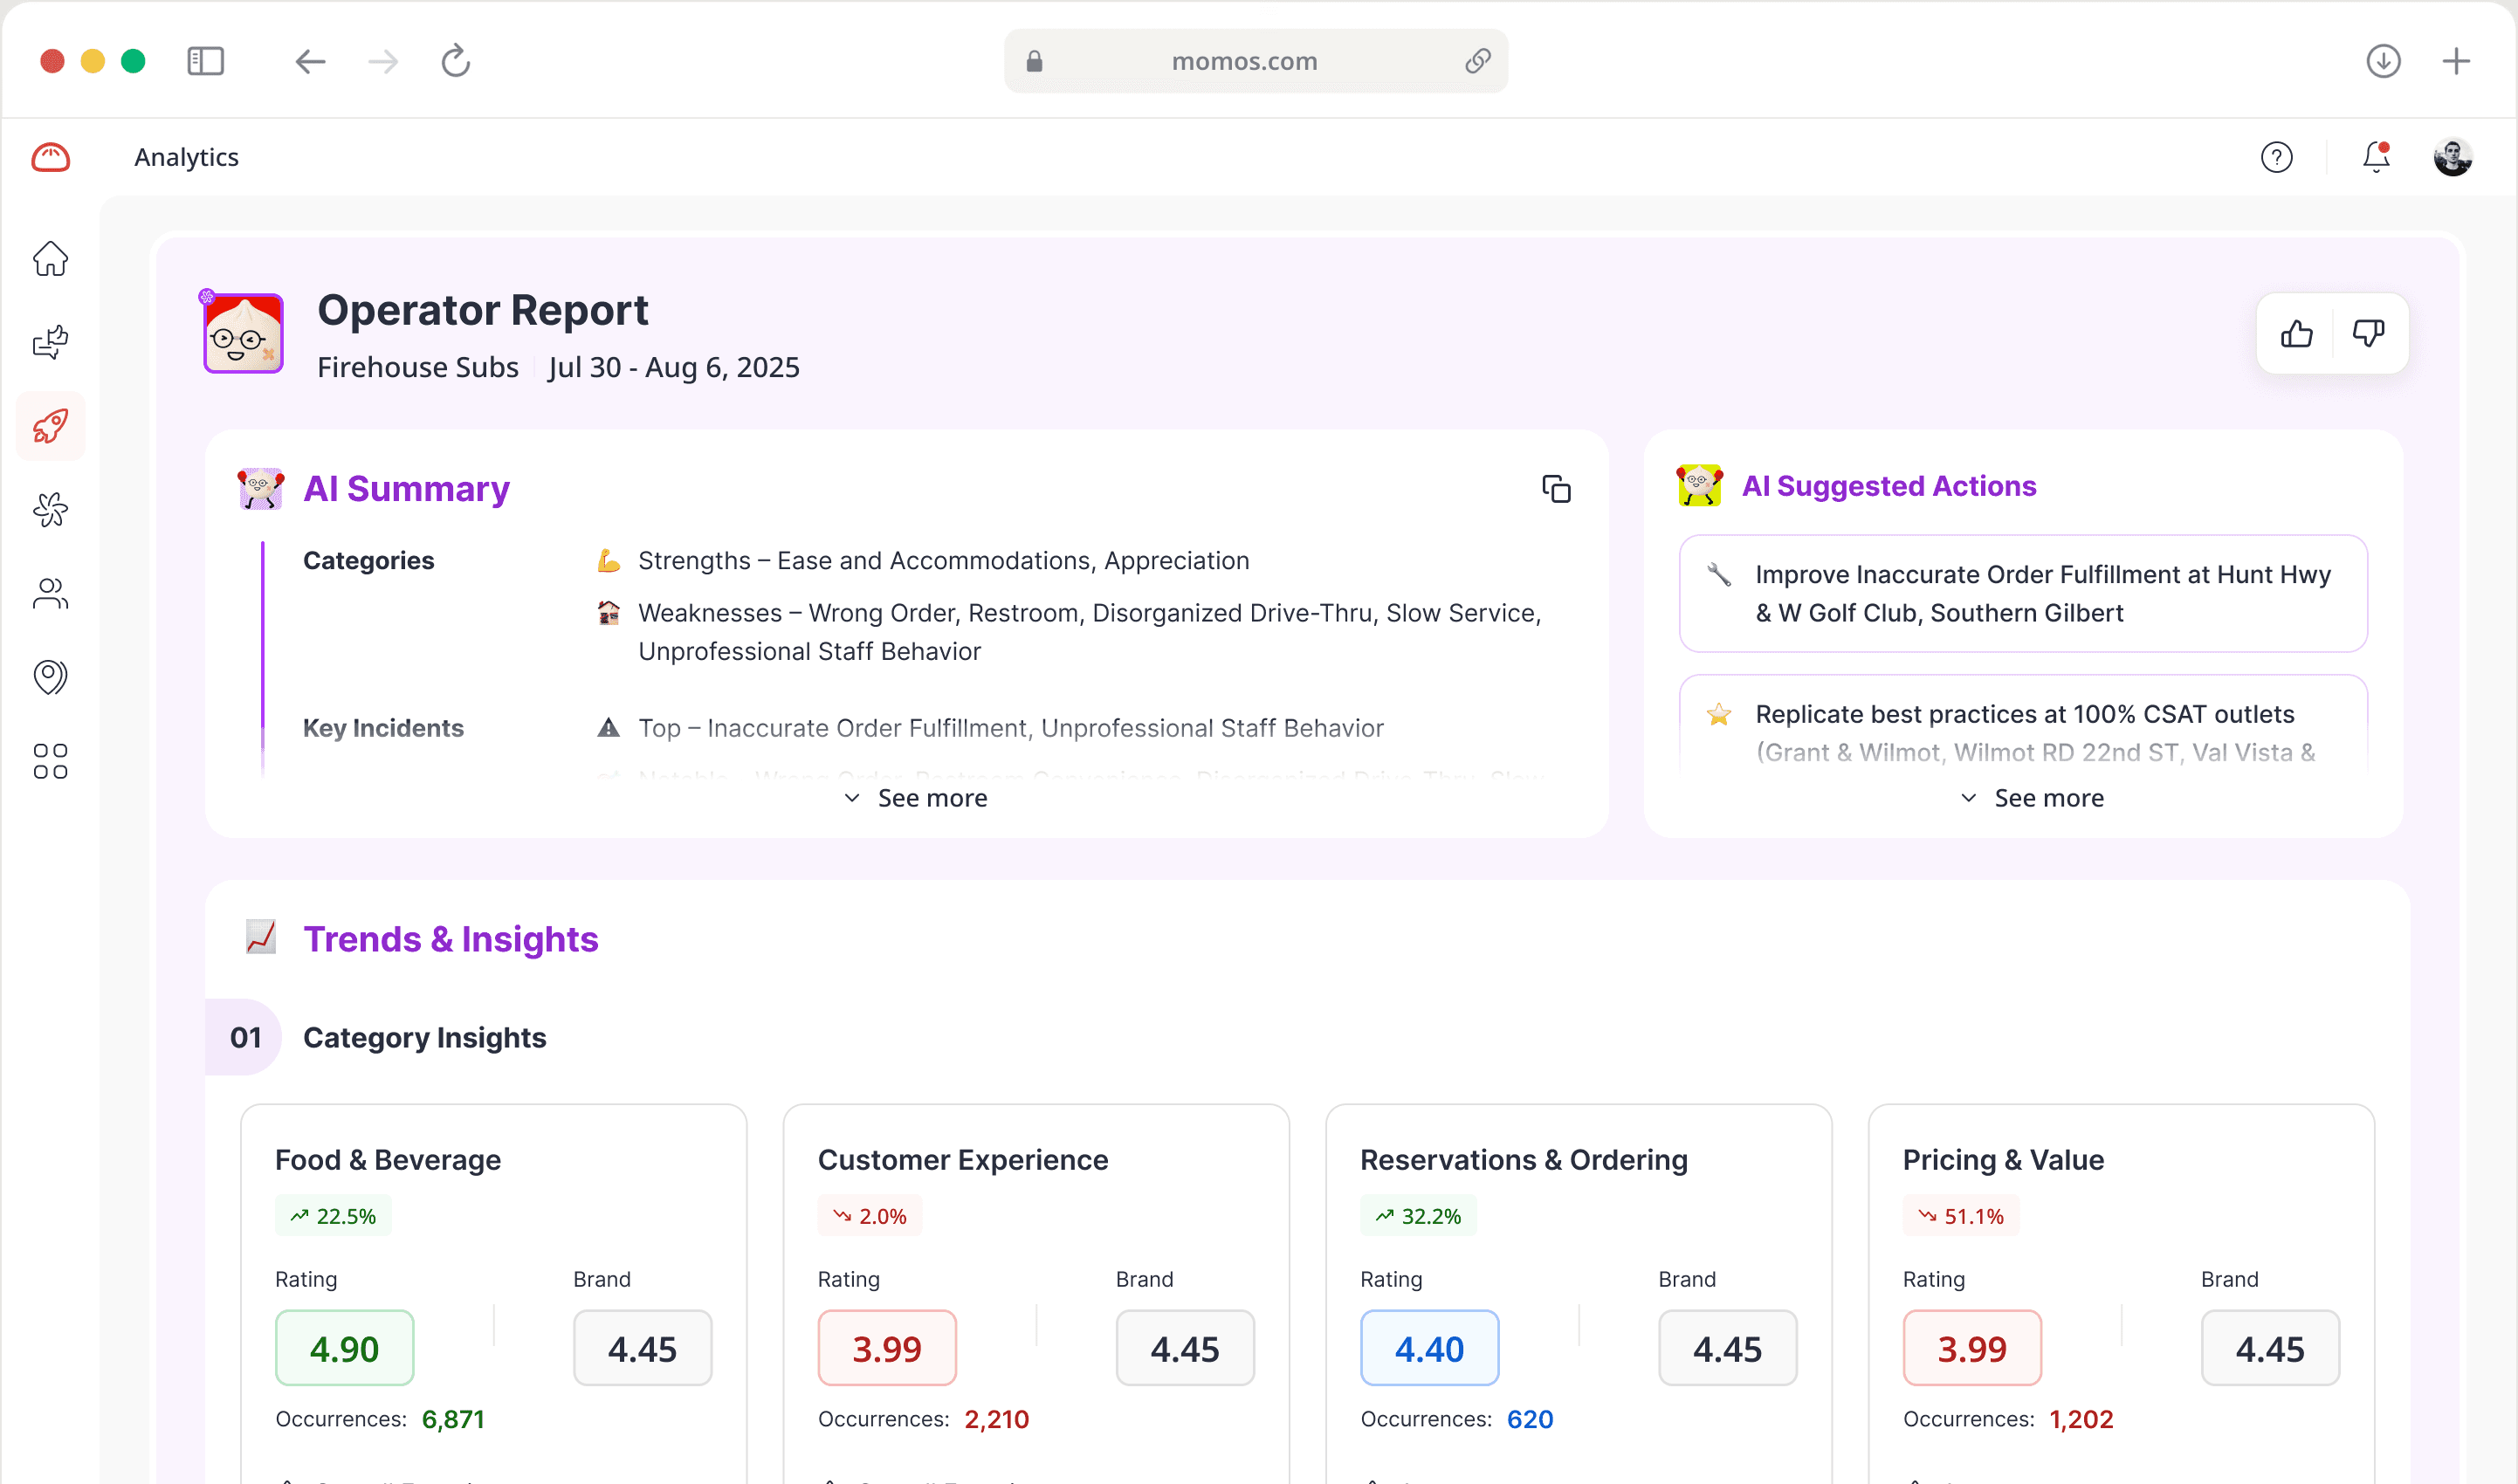The image size is (2518, 1484).
Task: Toggle the browser sidebar panel
Action: (x=206, y=61)
